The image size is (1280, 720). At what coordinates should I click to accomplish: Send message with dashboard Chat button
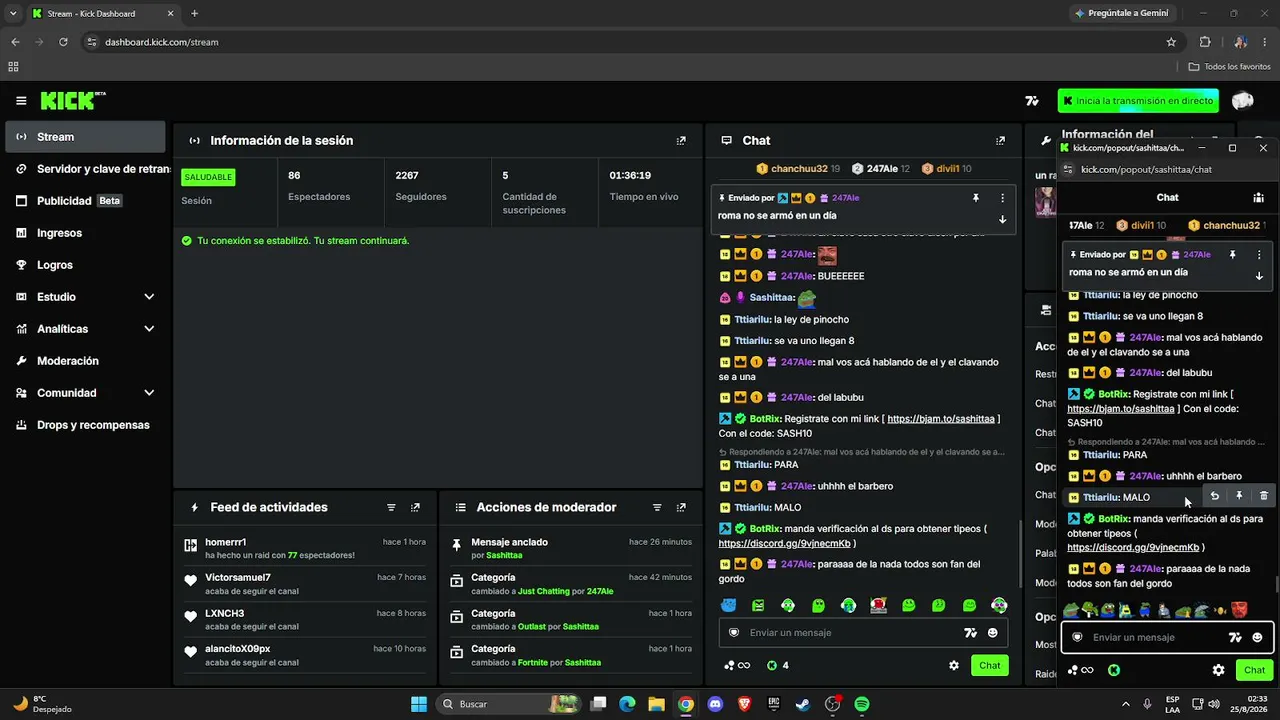[x=989, y=666]
